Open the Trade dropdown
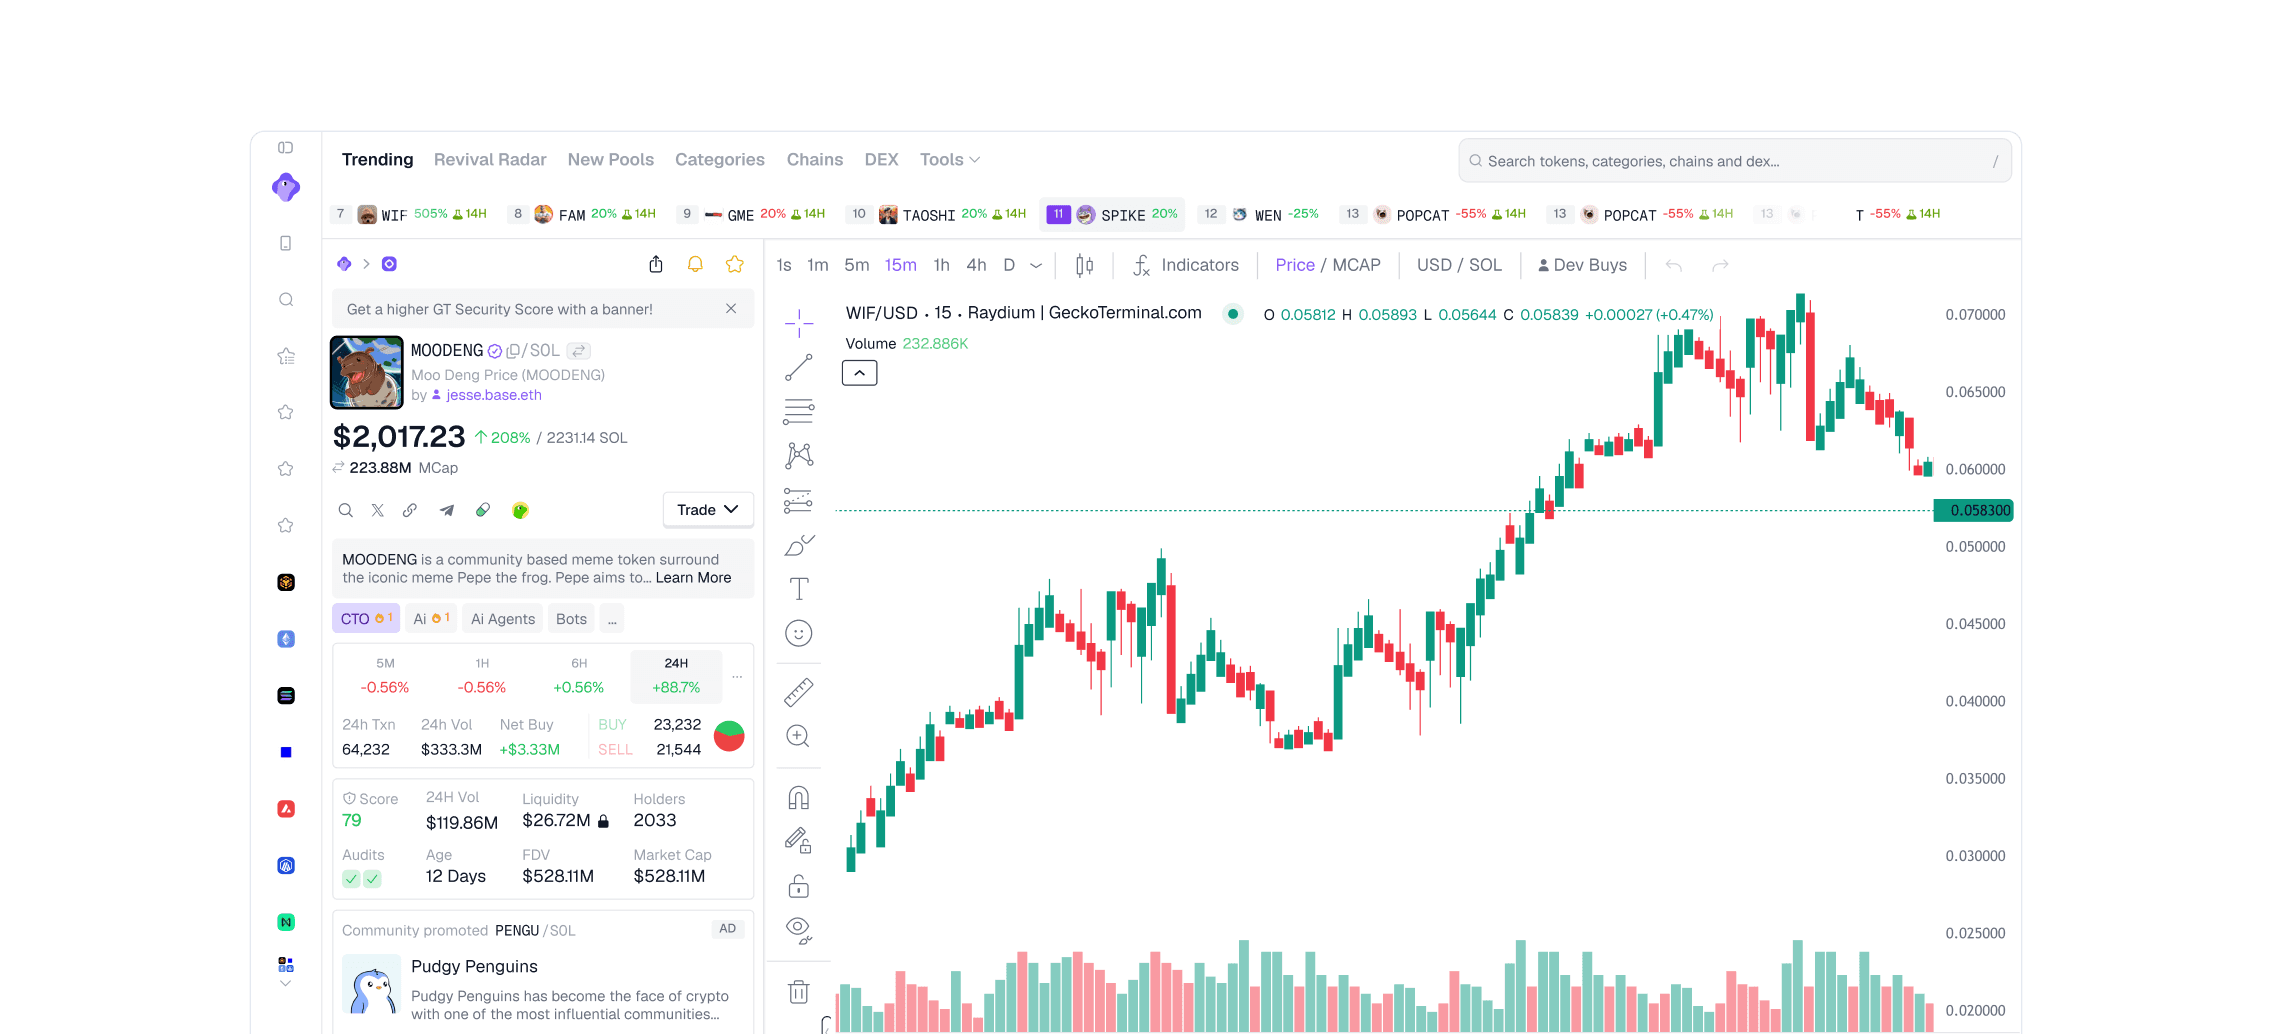This screenshot has height=1034, width=2272. pyautogui.click(x=708, y=510)
